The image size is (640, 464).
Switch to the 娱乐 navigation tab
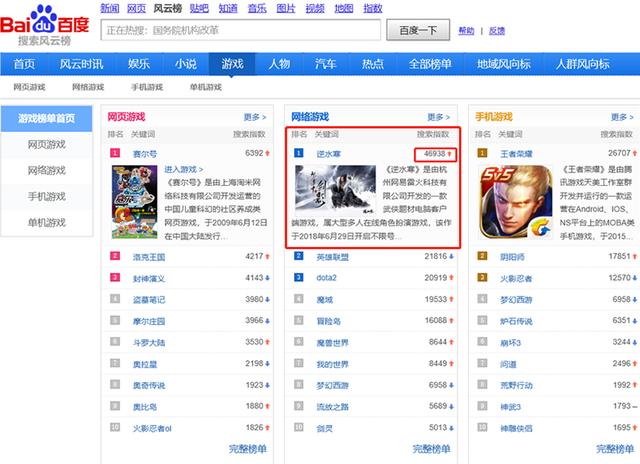(x=139, y=64)
